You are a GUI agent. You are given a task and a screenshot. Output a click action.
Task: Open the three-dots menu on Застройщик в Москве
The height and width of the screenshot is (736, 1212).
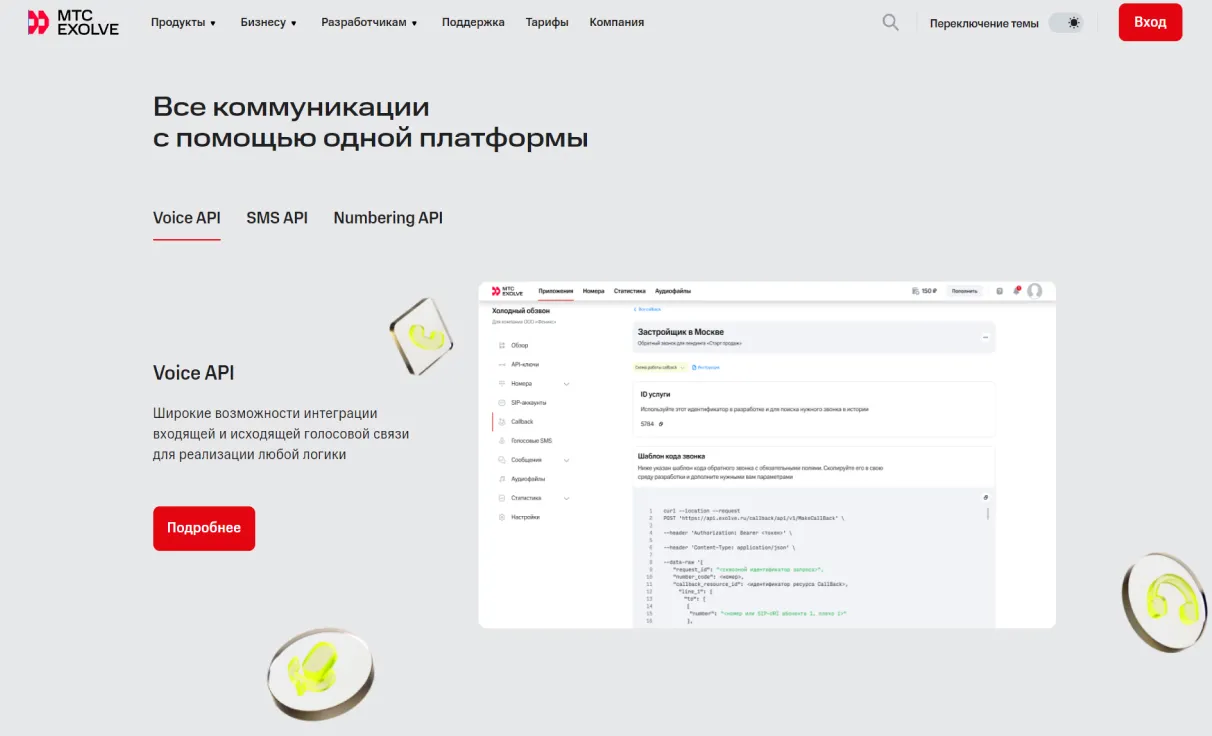click(985, 337)
